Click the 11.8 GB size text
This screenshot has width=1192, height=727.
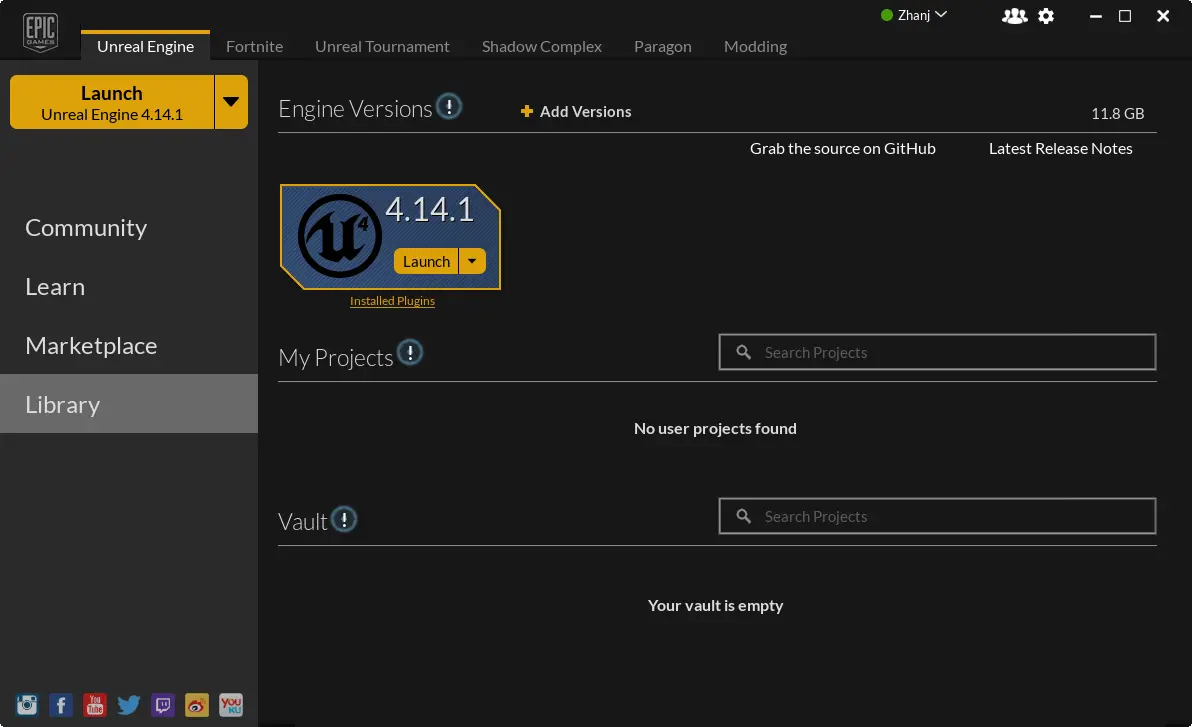point(1118,113)
